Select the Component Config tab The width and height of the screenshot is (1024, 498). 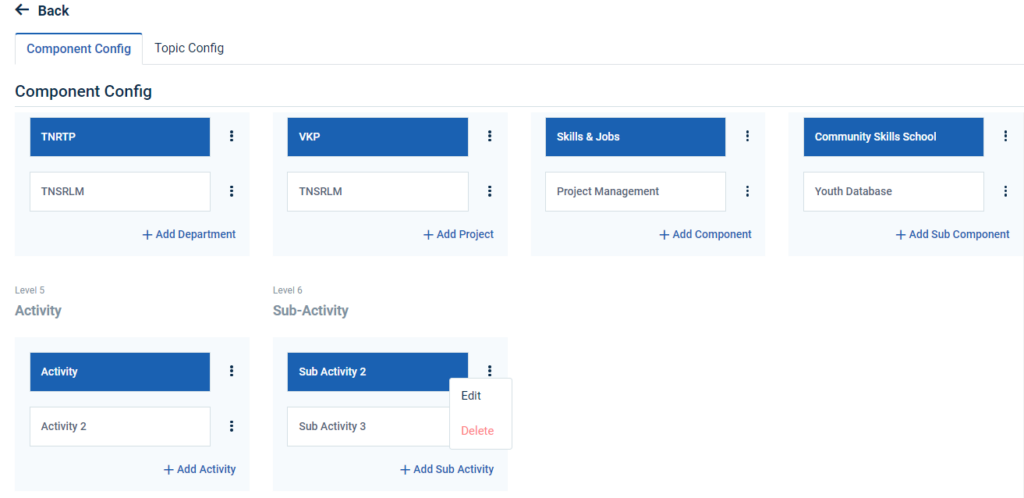79,49
